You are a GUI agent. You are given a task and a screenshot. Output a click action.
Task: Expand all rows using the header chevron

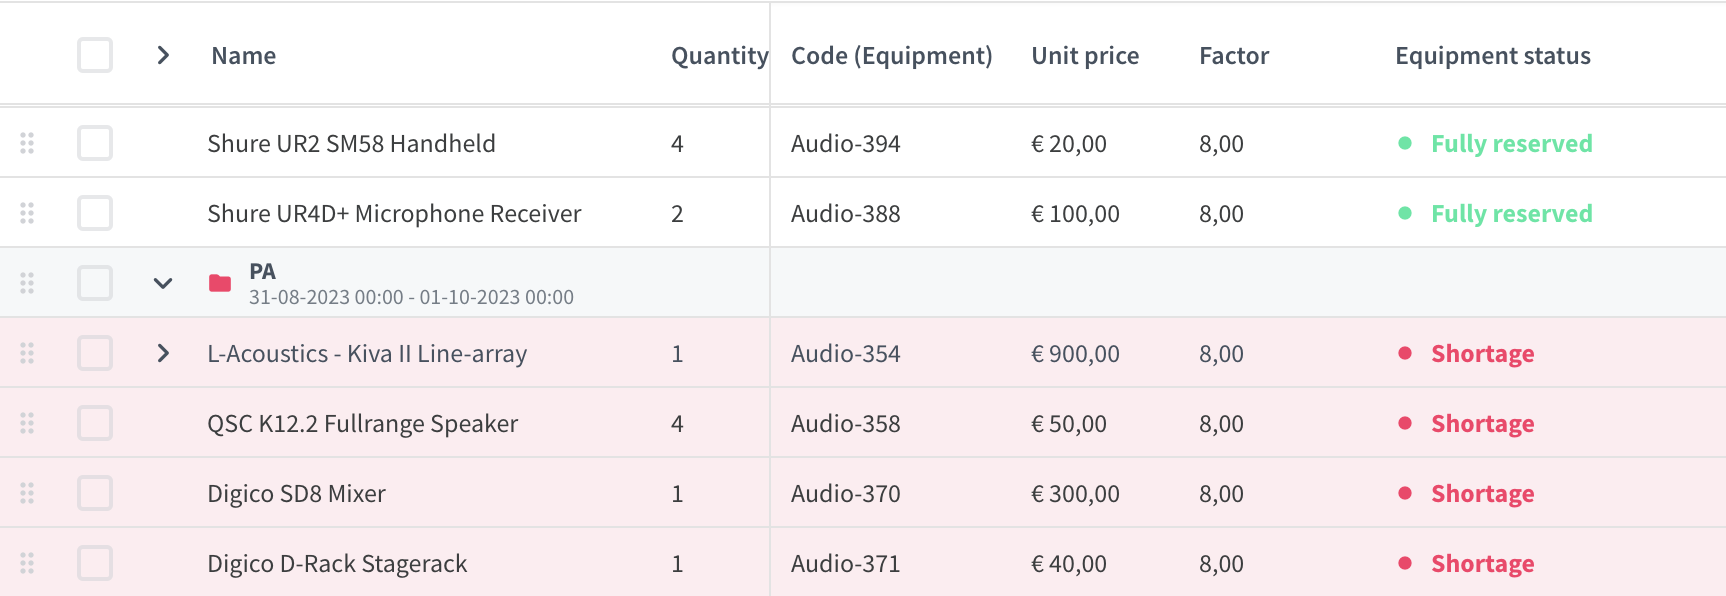(x=163, y=55)
